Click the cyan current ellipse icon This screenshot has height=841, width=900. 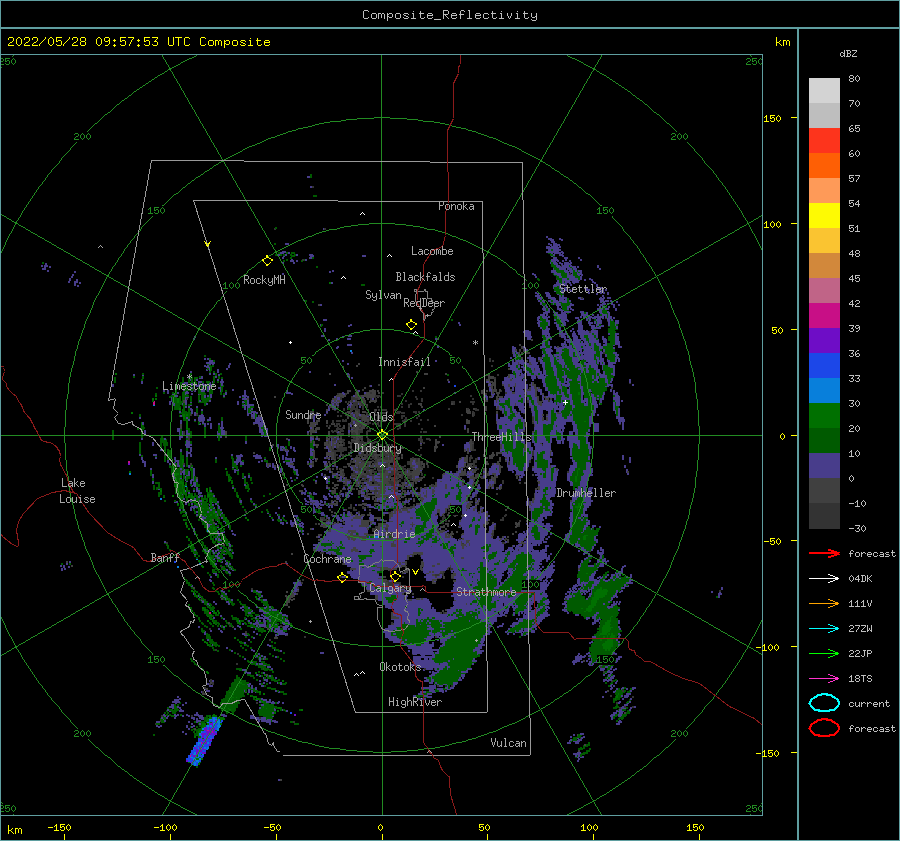point(824,703)
